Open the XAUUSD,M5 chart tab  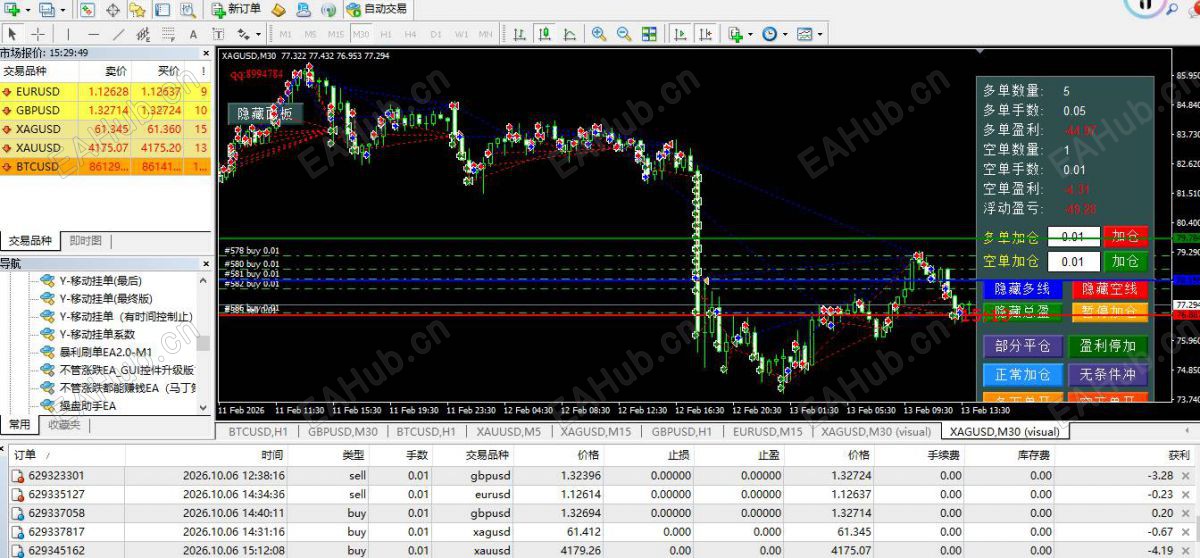[509, 431]
